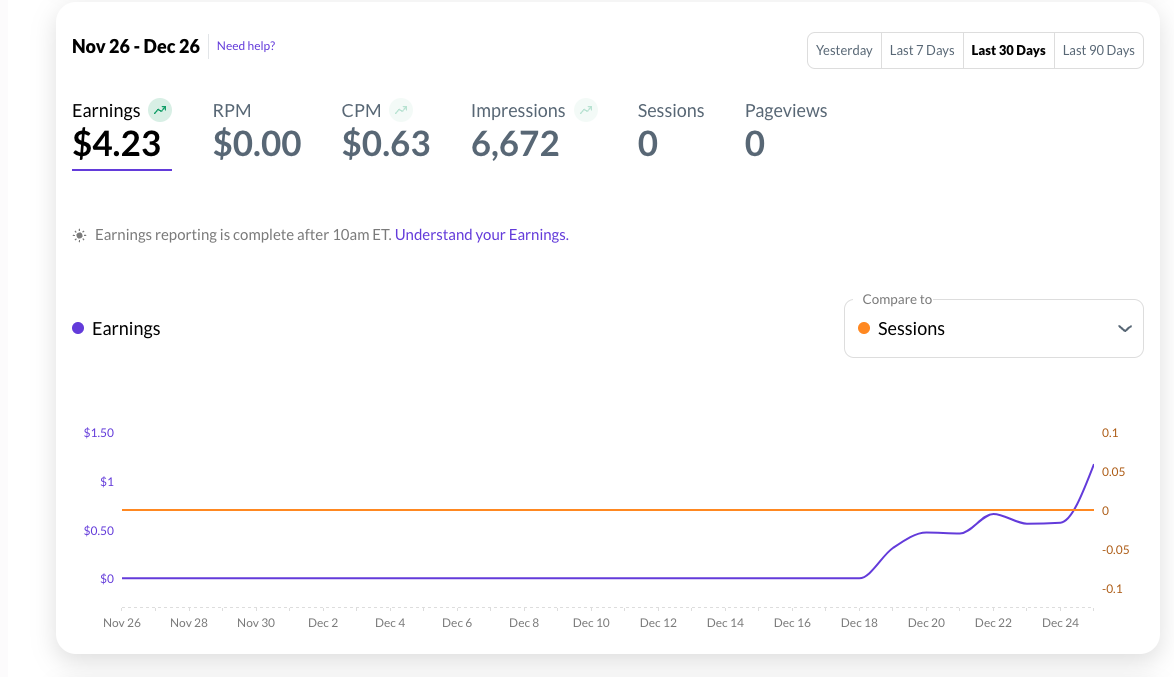
Task: Click the purple Earnings legend dot
Action: (x=78, y=328)
